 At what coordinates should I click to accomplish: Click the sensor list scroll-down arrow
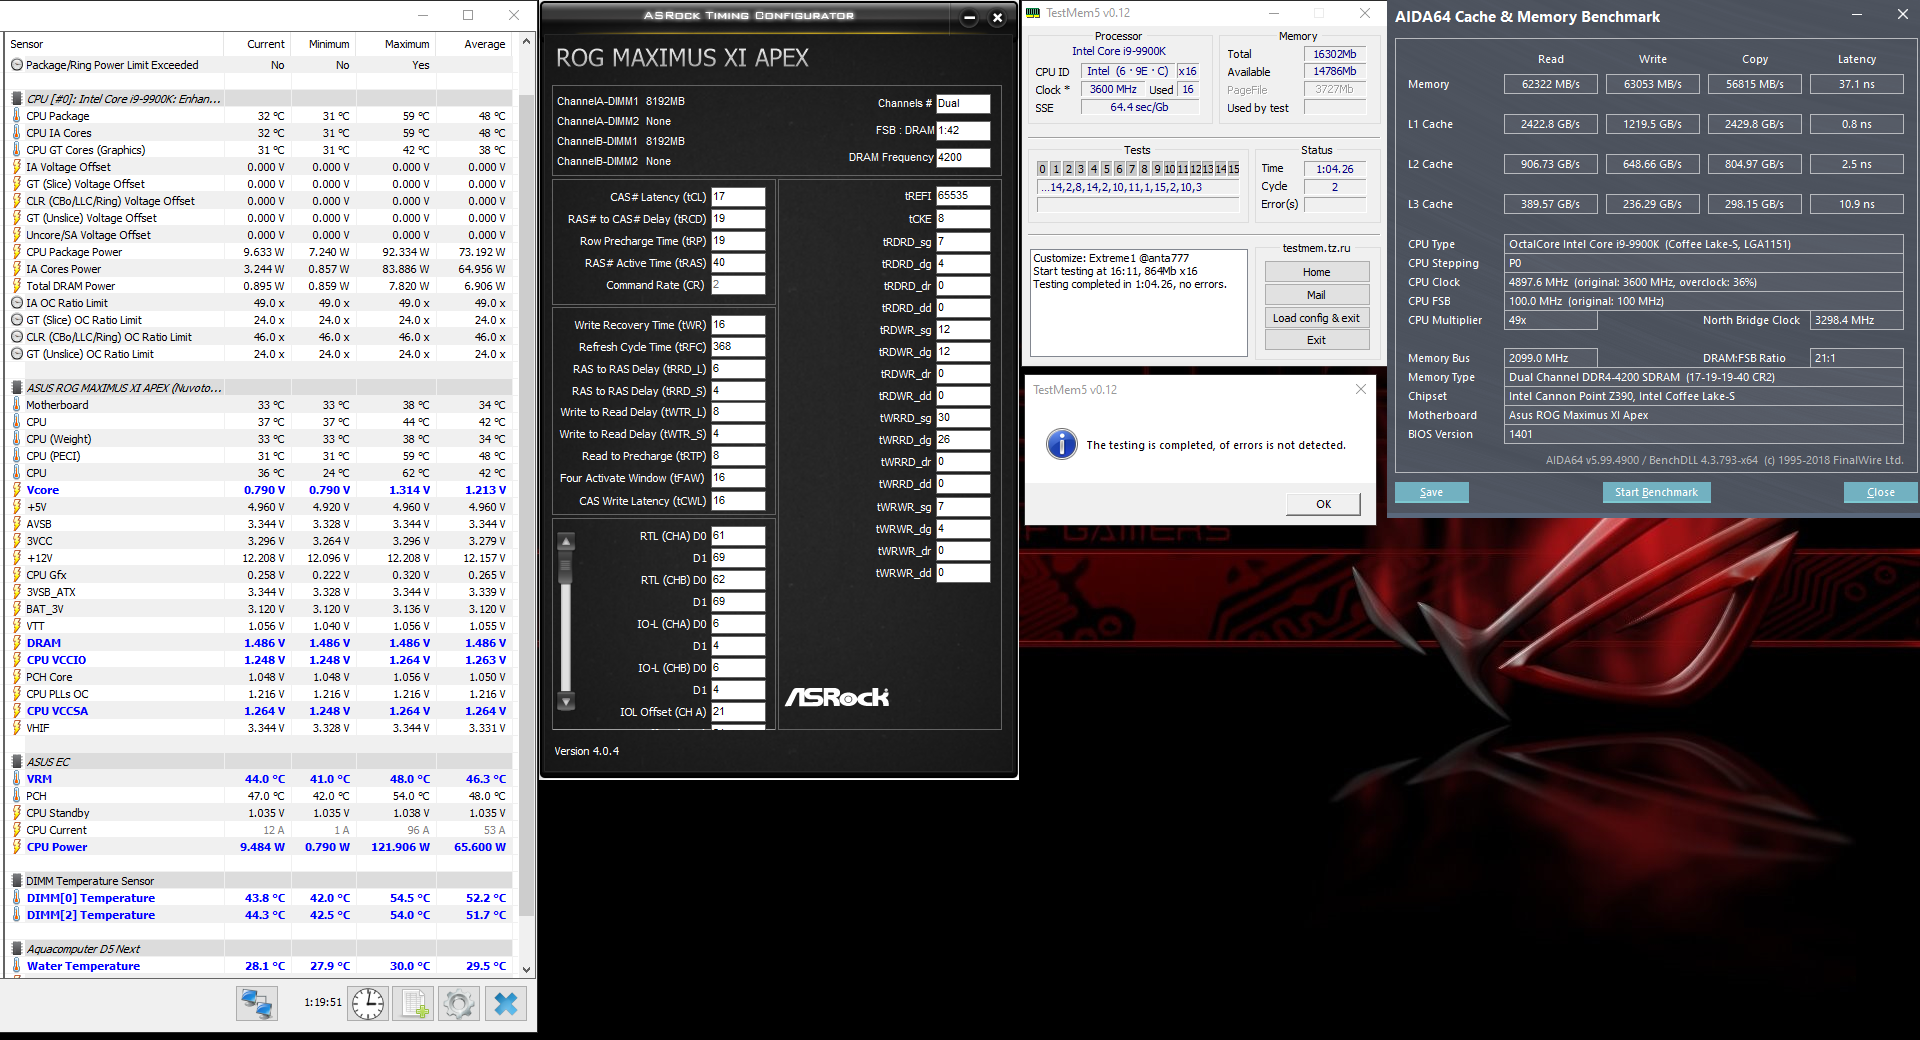526,970
